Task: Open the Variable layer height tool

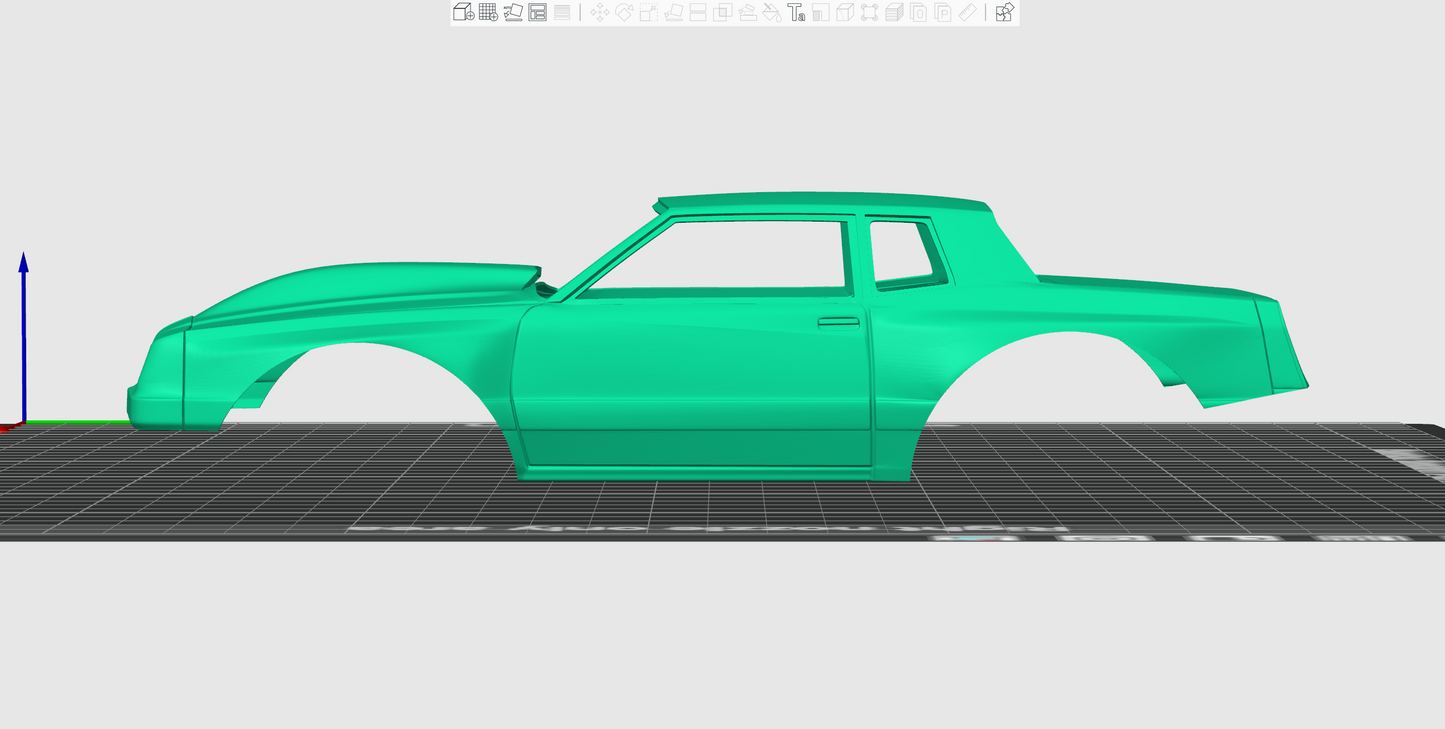Action: [562, 12]
